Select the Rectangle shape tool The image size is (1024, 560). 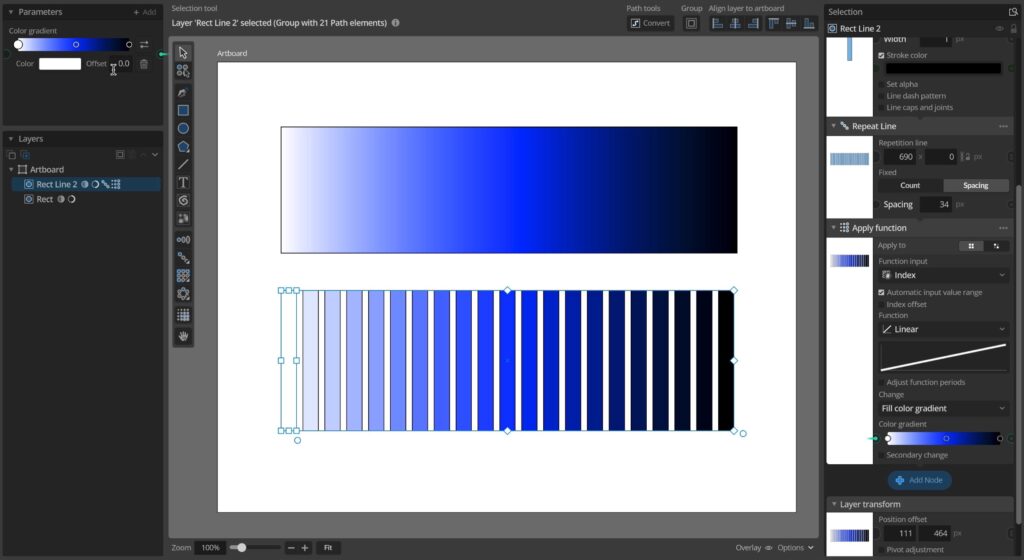pyautogui.click(x=183, y=111)
